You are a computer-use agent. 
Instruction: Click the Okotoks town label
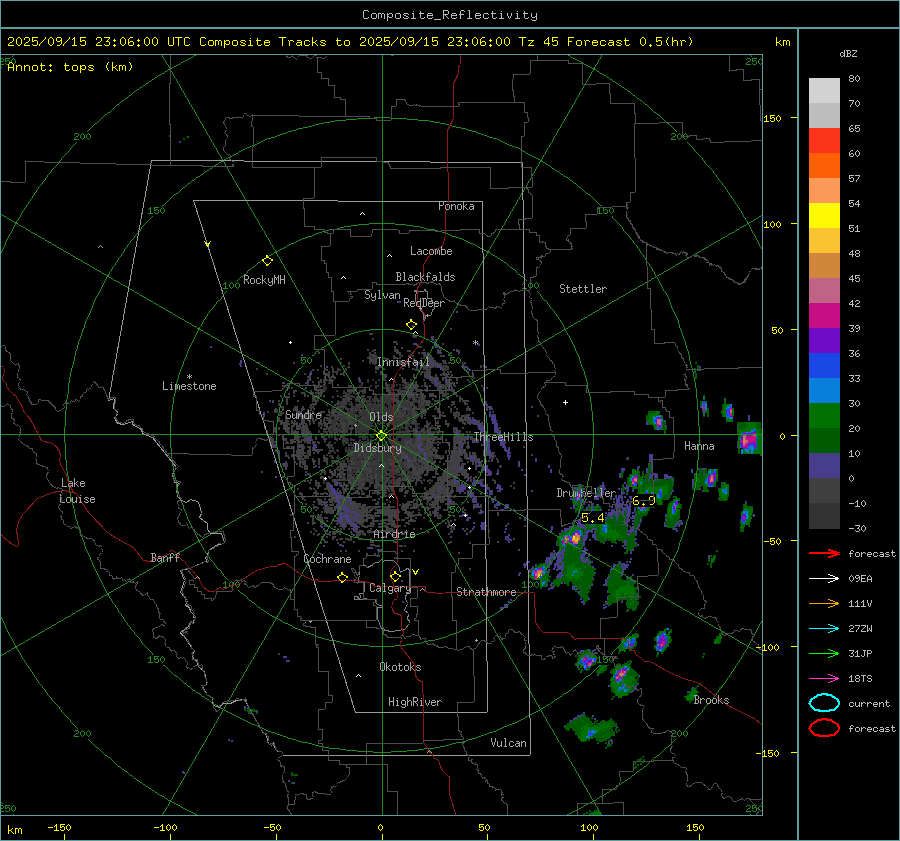(400, 667)
